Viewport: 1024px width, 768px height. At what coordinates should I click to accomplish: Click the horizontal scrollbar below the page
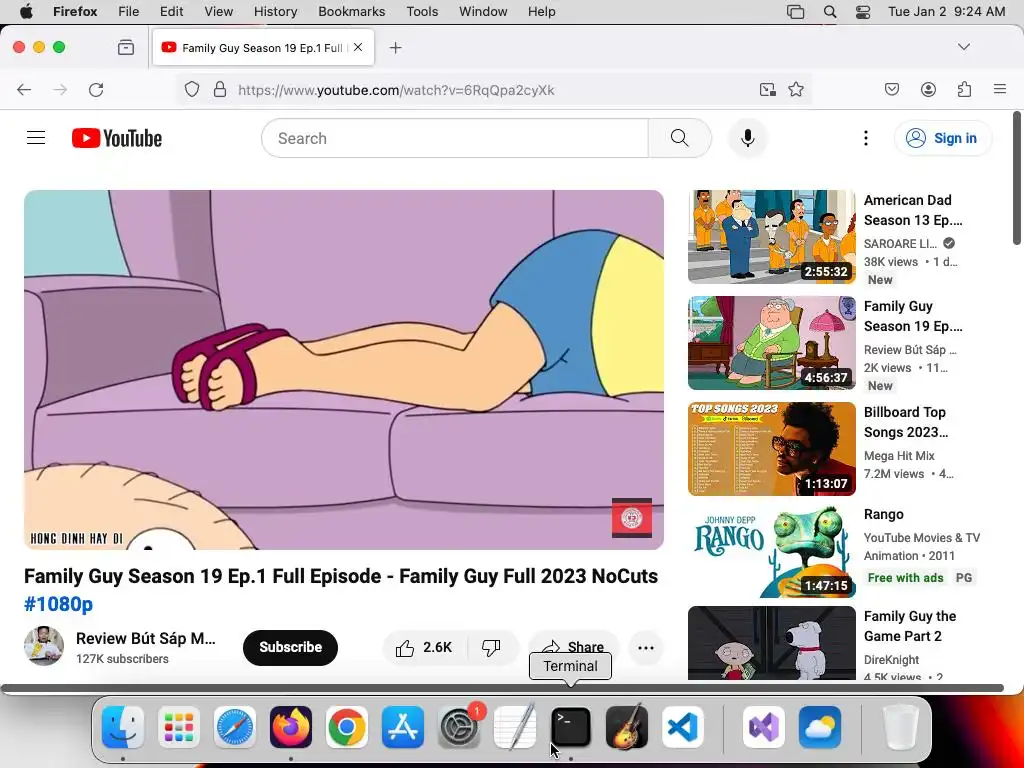click(502, 688)
